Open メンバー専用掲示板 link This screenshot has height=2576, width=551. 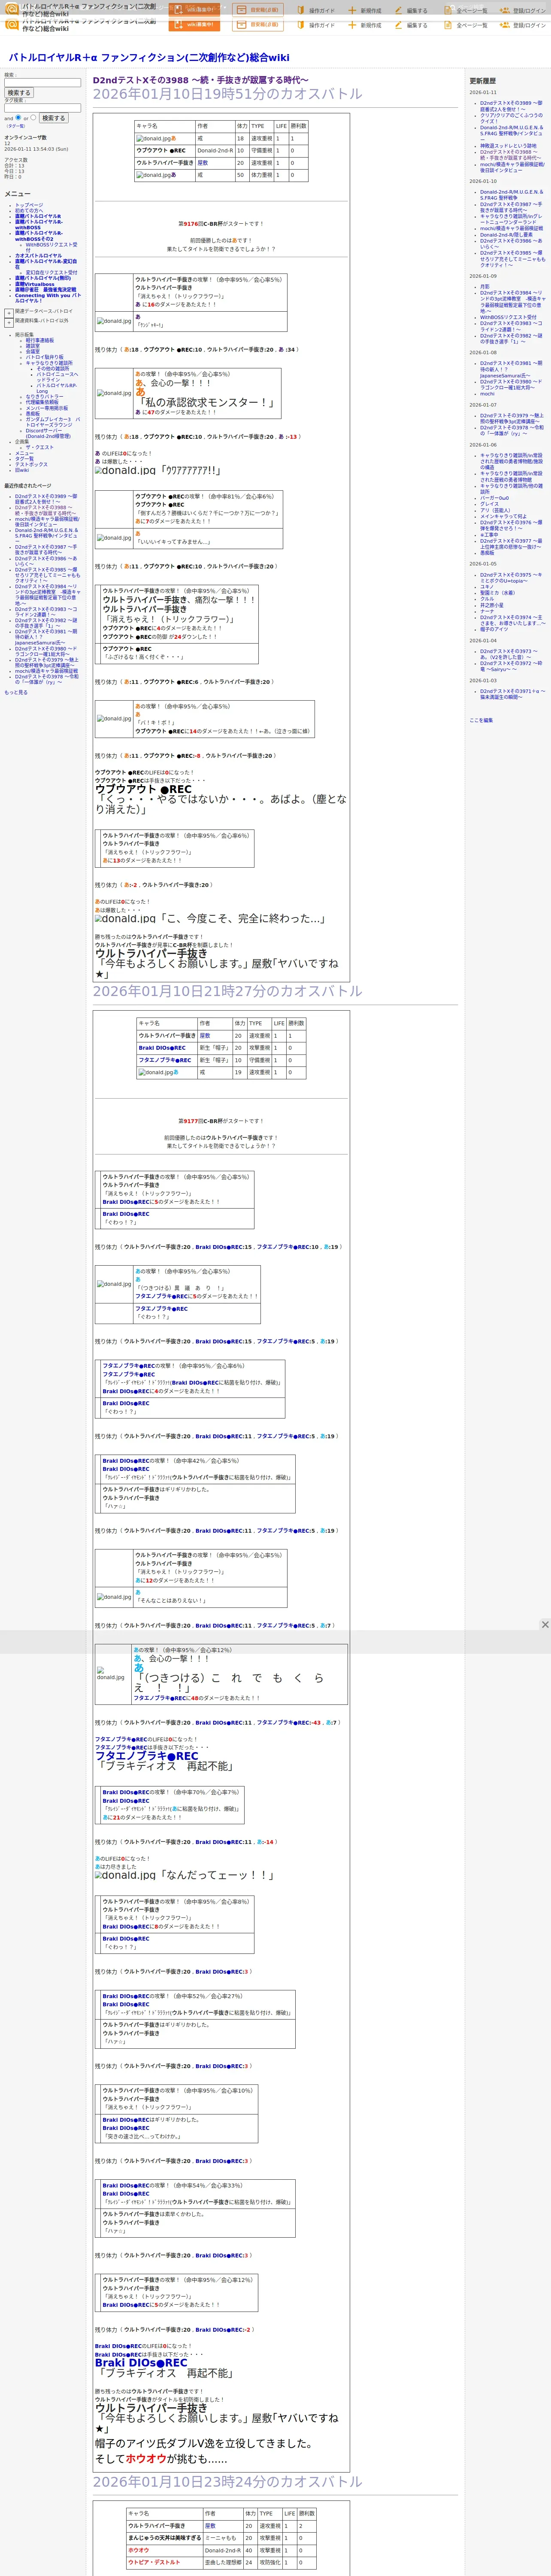[47, 408]
